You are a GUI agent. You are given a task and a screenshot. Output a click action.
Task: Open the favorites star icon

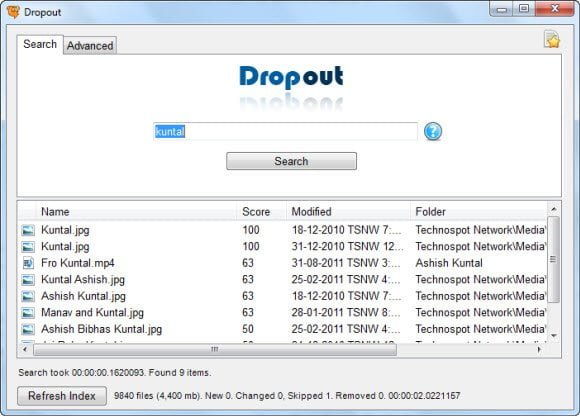click(552, 39)
